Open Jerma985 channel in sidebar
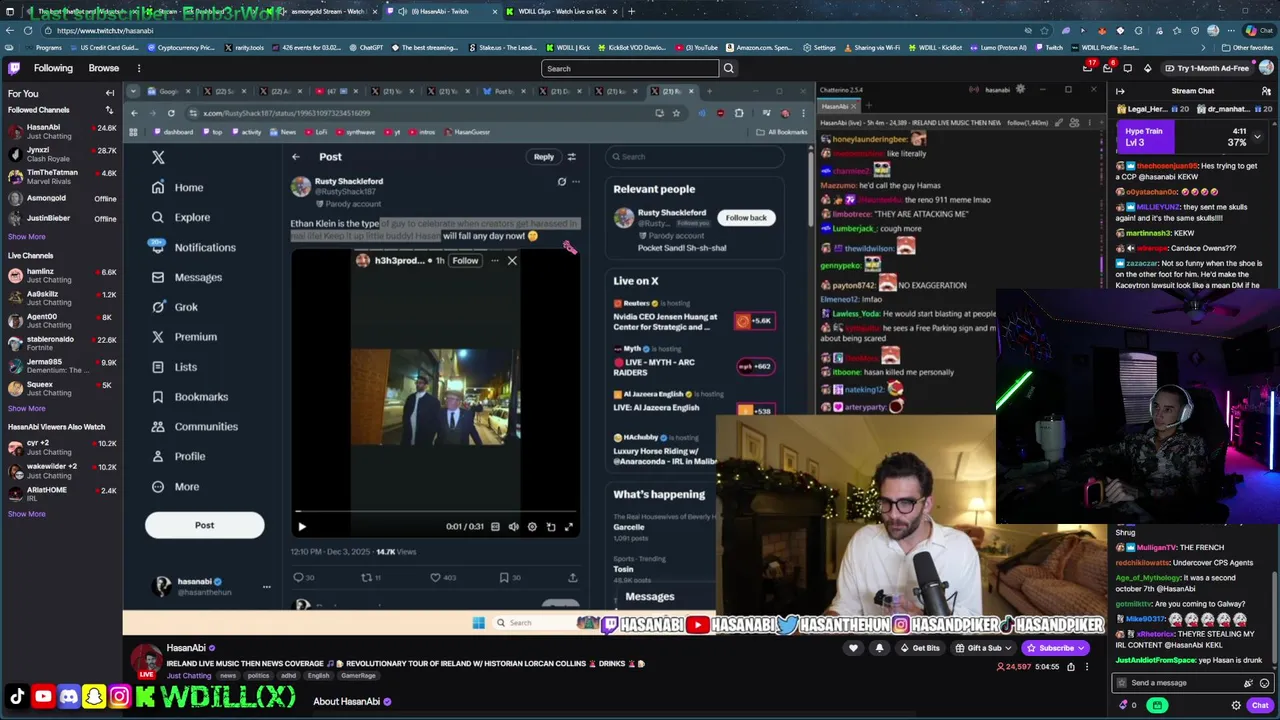1280x720 pixels. click(61, 365)
